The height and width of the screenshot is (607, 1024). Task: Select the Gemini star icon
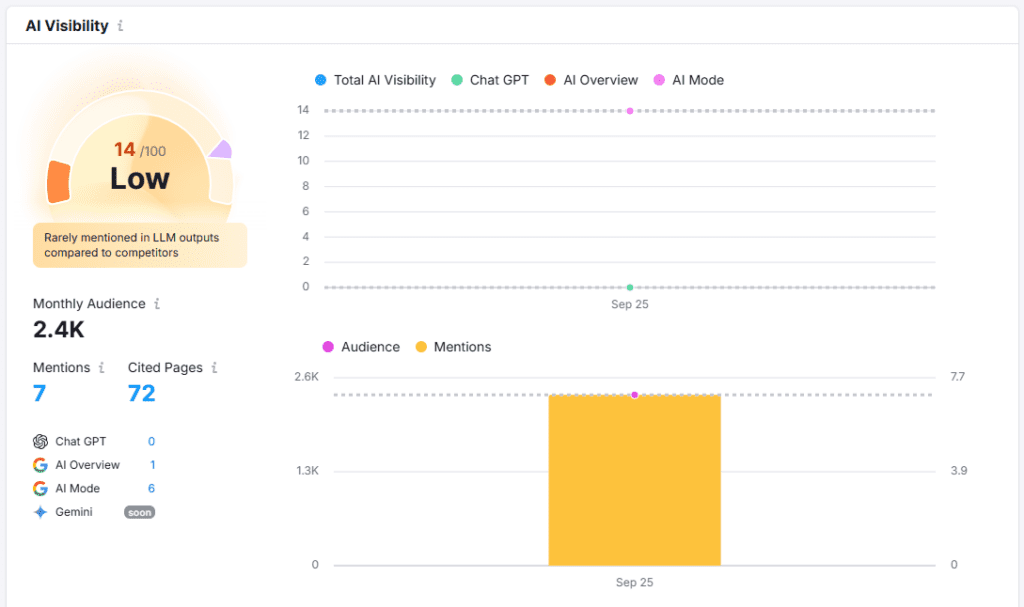[40, 512]
